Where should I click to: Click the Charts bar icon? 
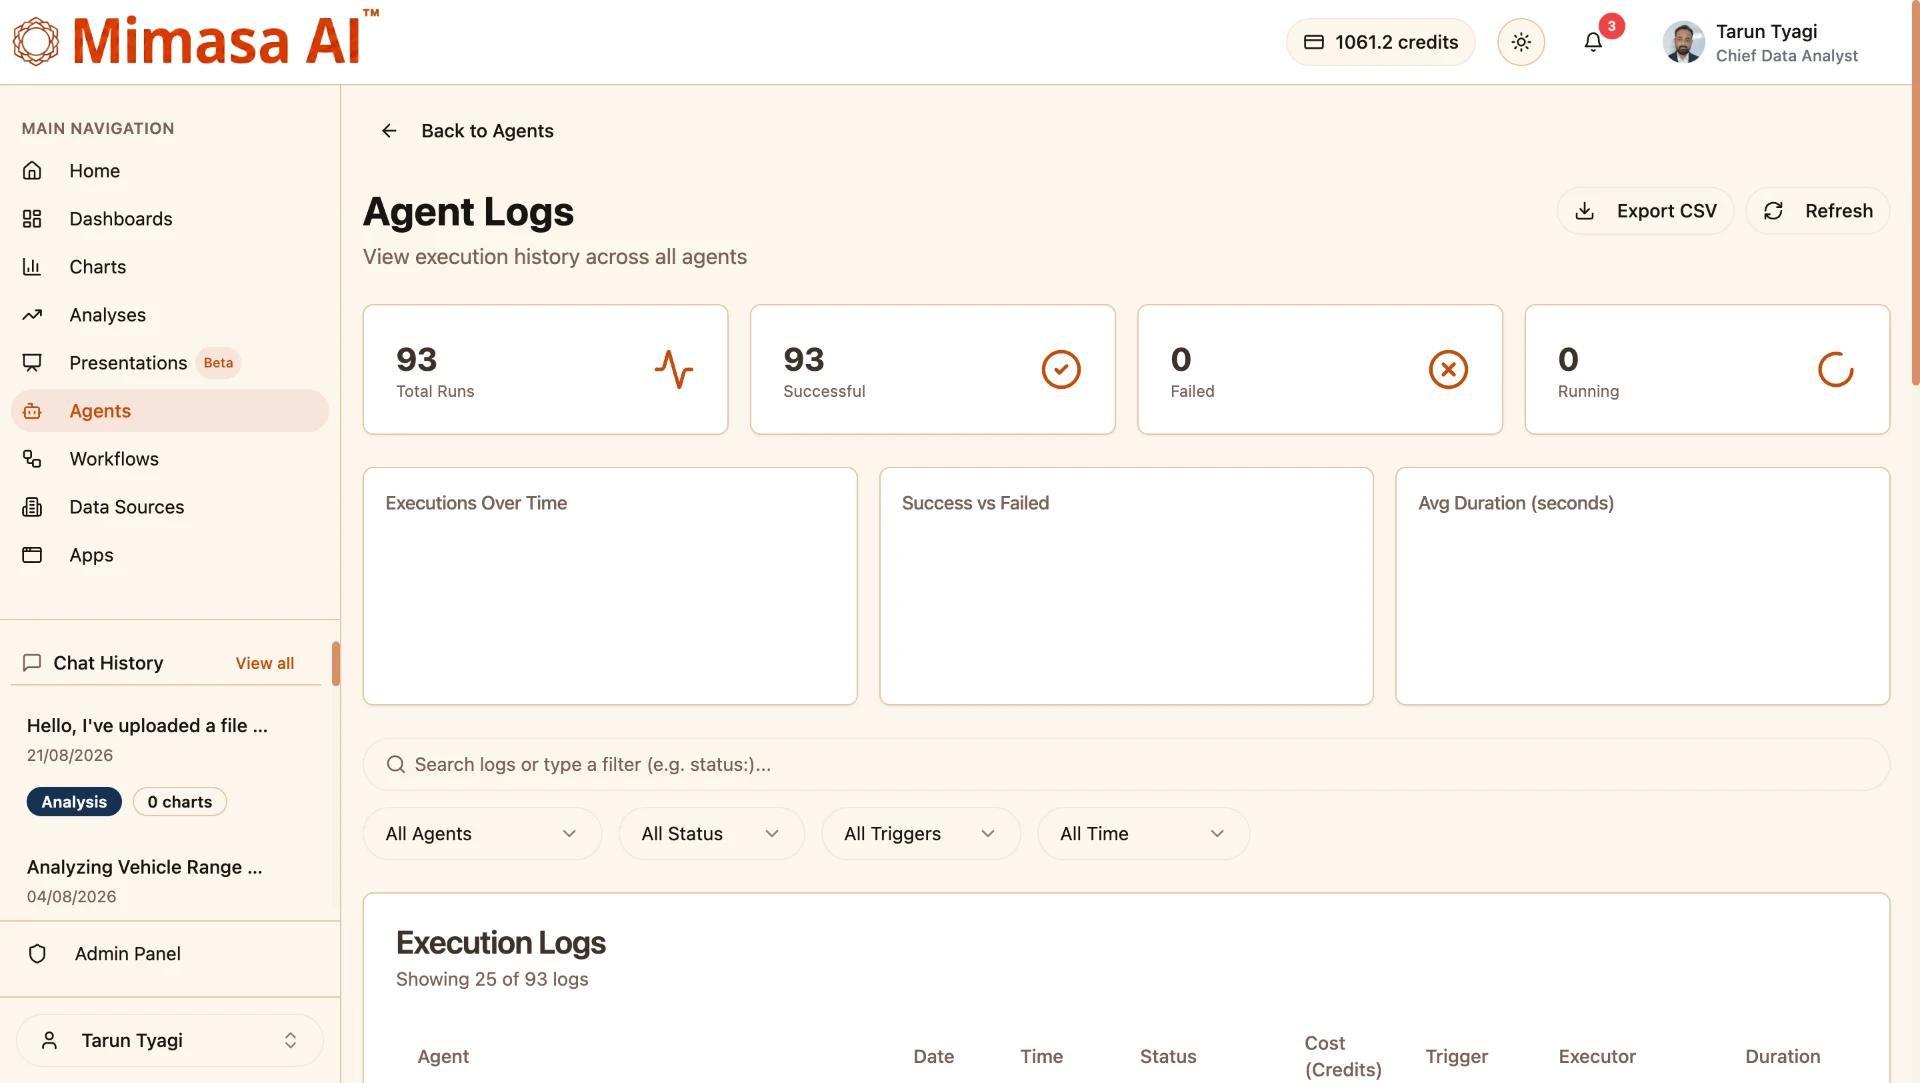point(32,267)
